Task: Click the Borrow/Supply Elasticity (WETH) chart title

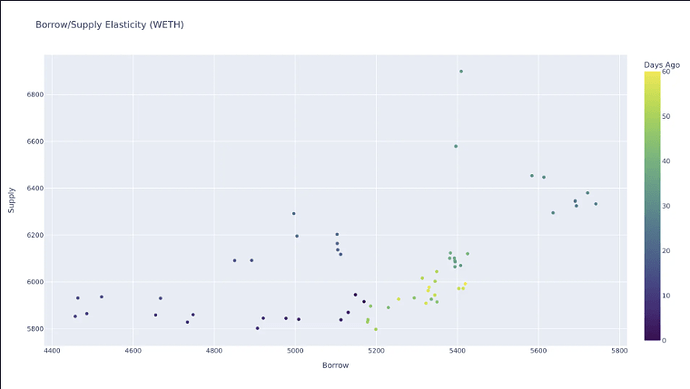Action: [x=110, y=25]
